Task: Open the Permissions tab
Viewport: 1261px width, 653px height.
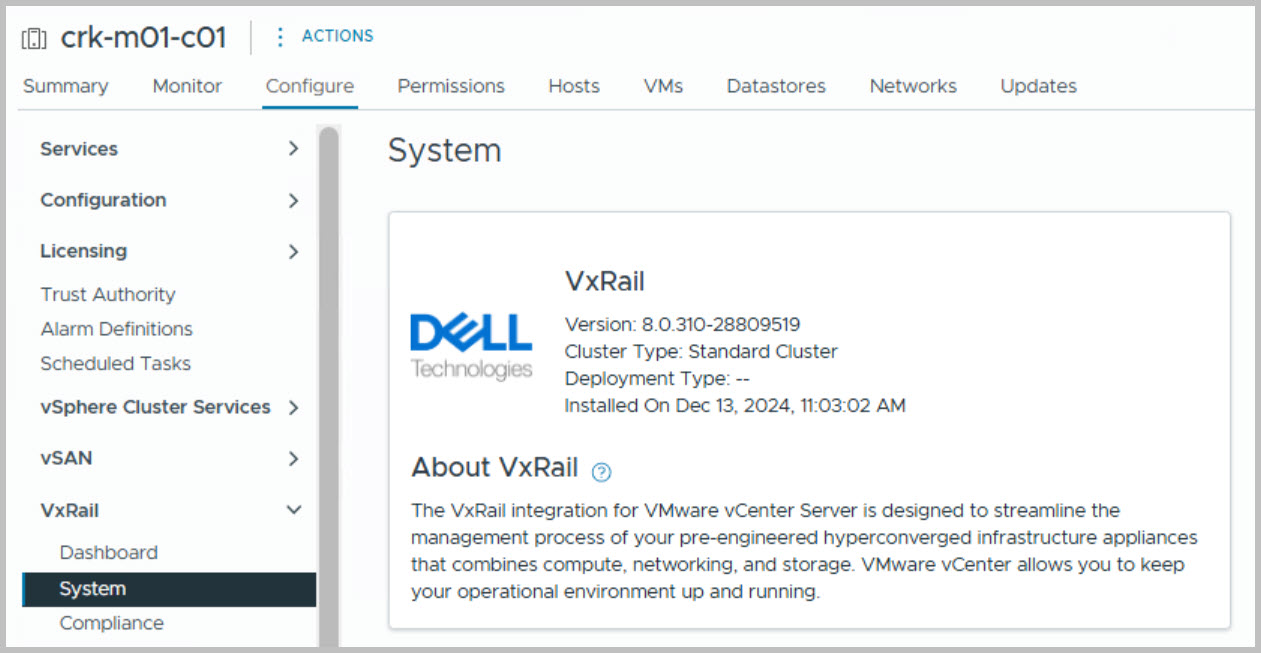Action: pyautogui.click(x=451, y=86)
